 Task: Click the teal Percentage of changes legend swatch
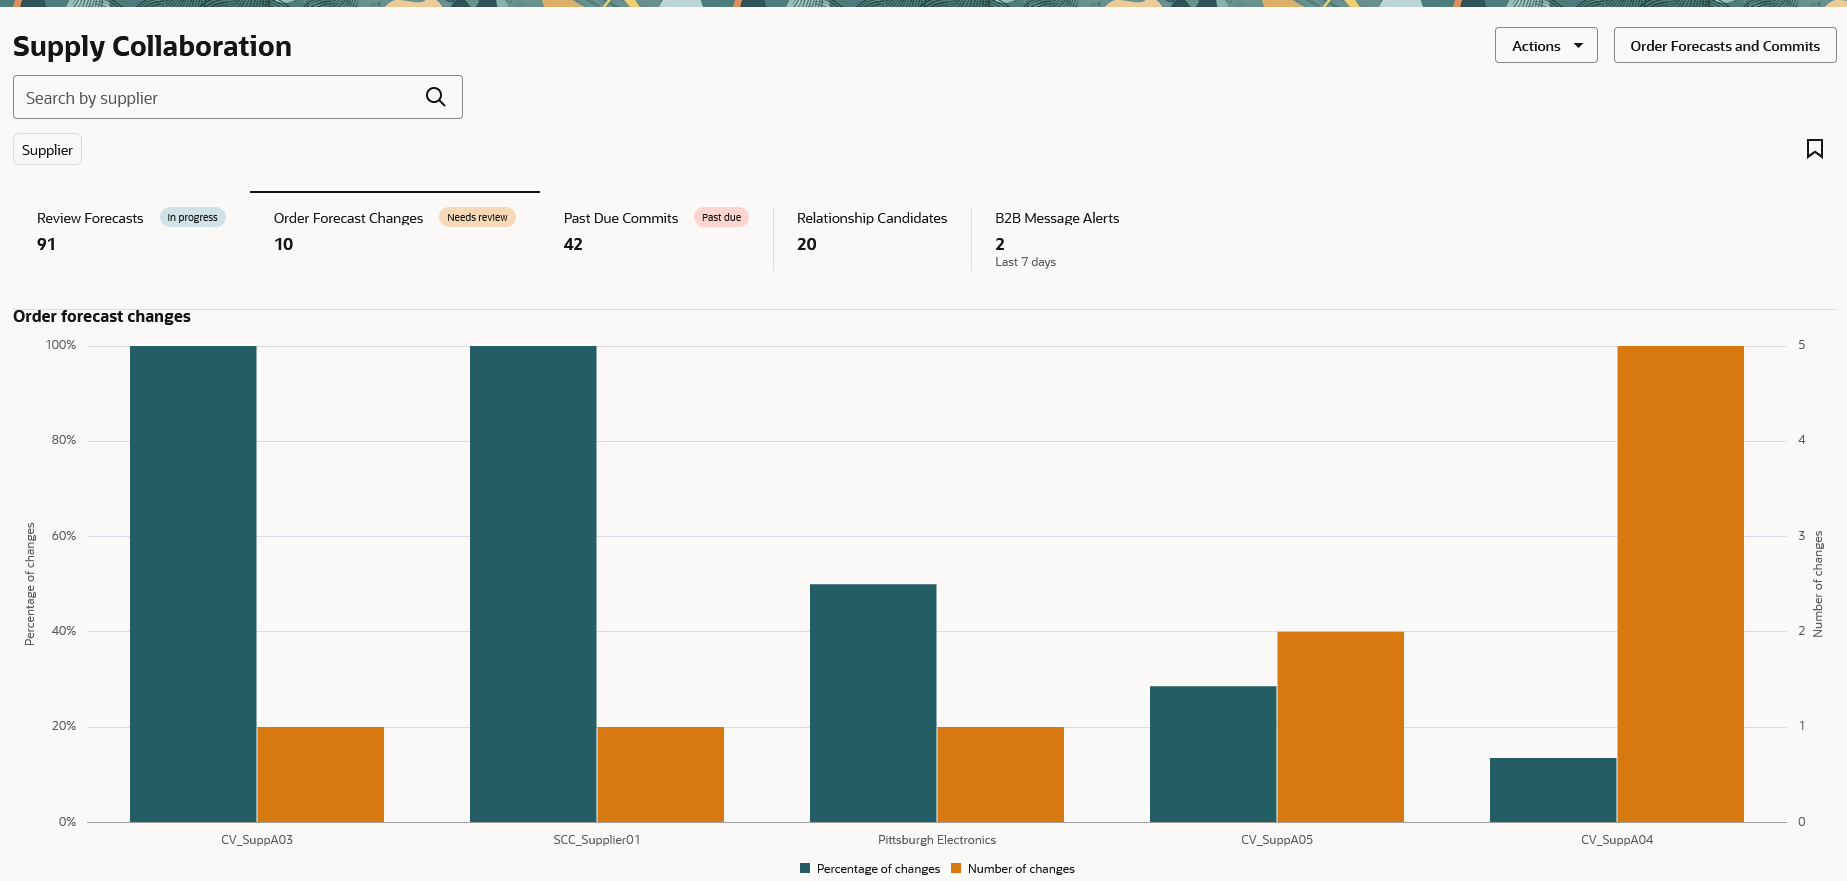805,868
